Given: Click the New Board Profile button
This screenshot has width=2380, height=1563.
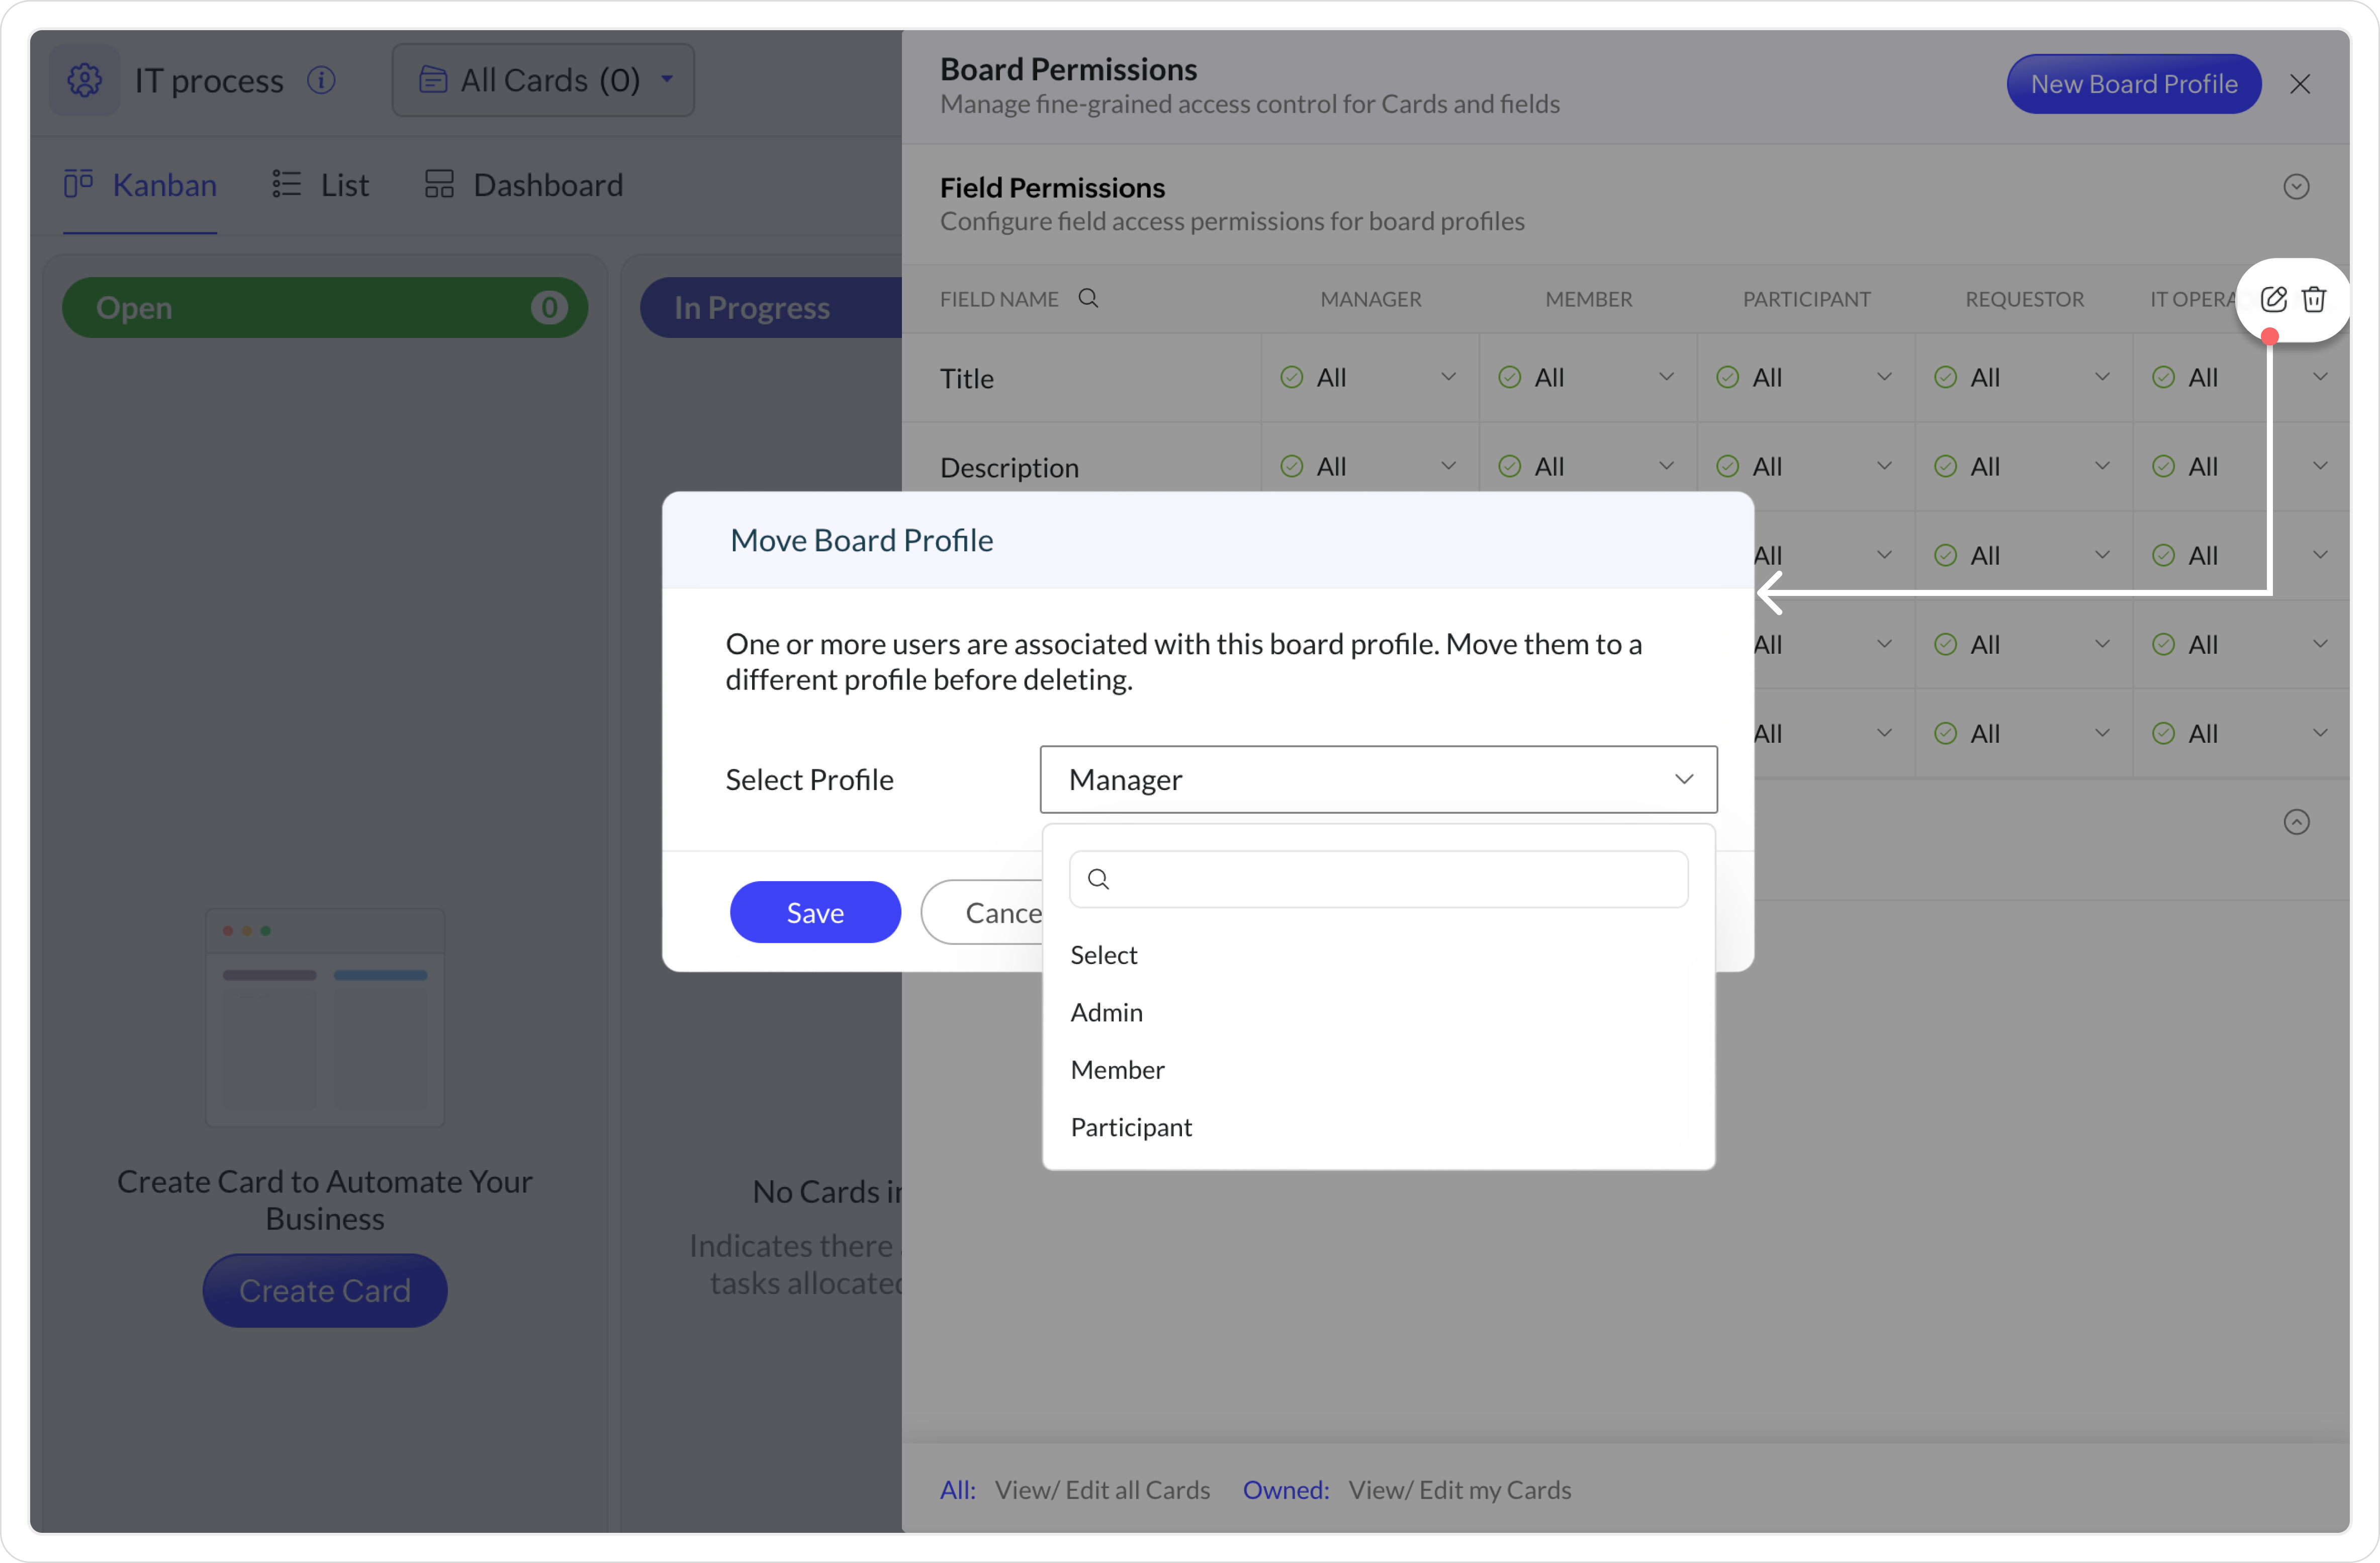Looking at the screenshot, I should click(2133, 84).
